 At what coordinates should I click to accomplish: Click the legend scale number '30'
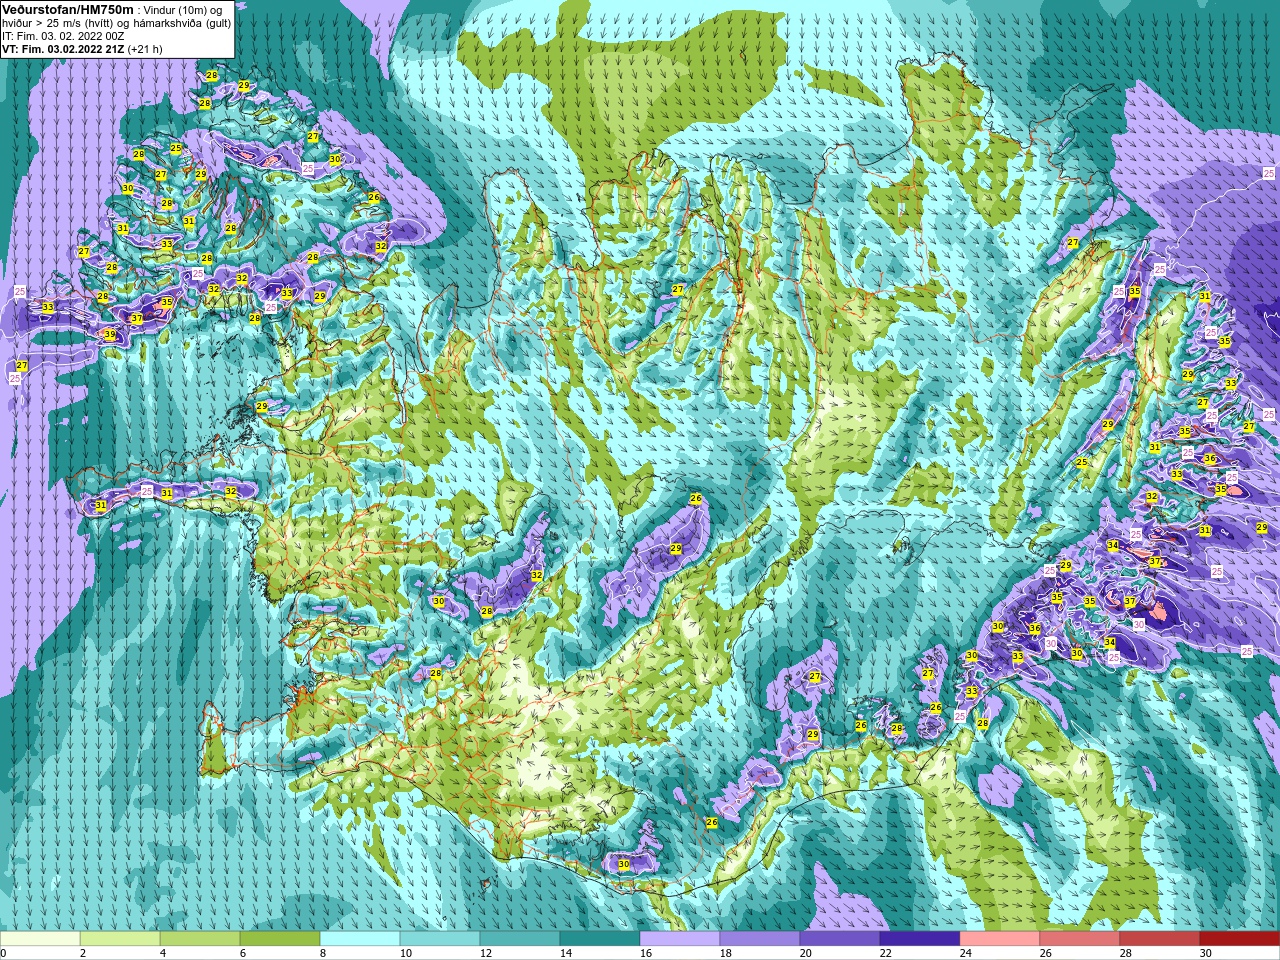[1206, 953]
